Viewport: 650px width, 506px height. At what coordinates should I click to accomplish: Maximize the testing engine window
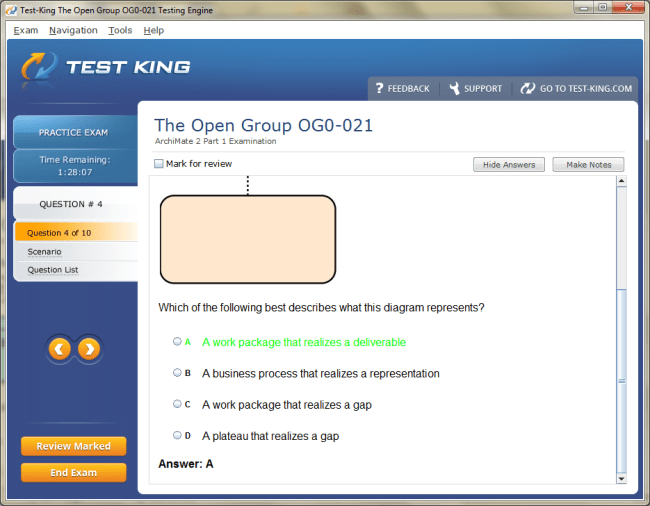(x=602, y=7)
